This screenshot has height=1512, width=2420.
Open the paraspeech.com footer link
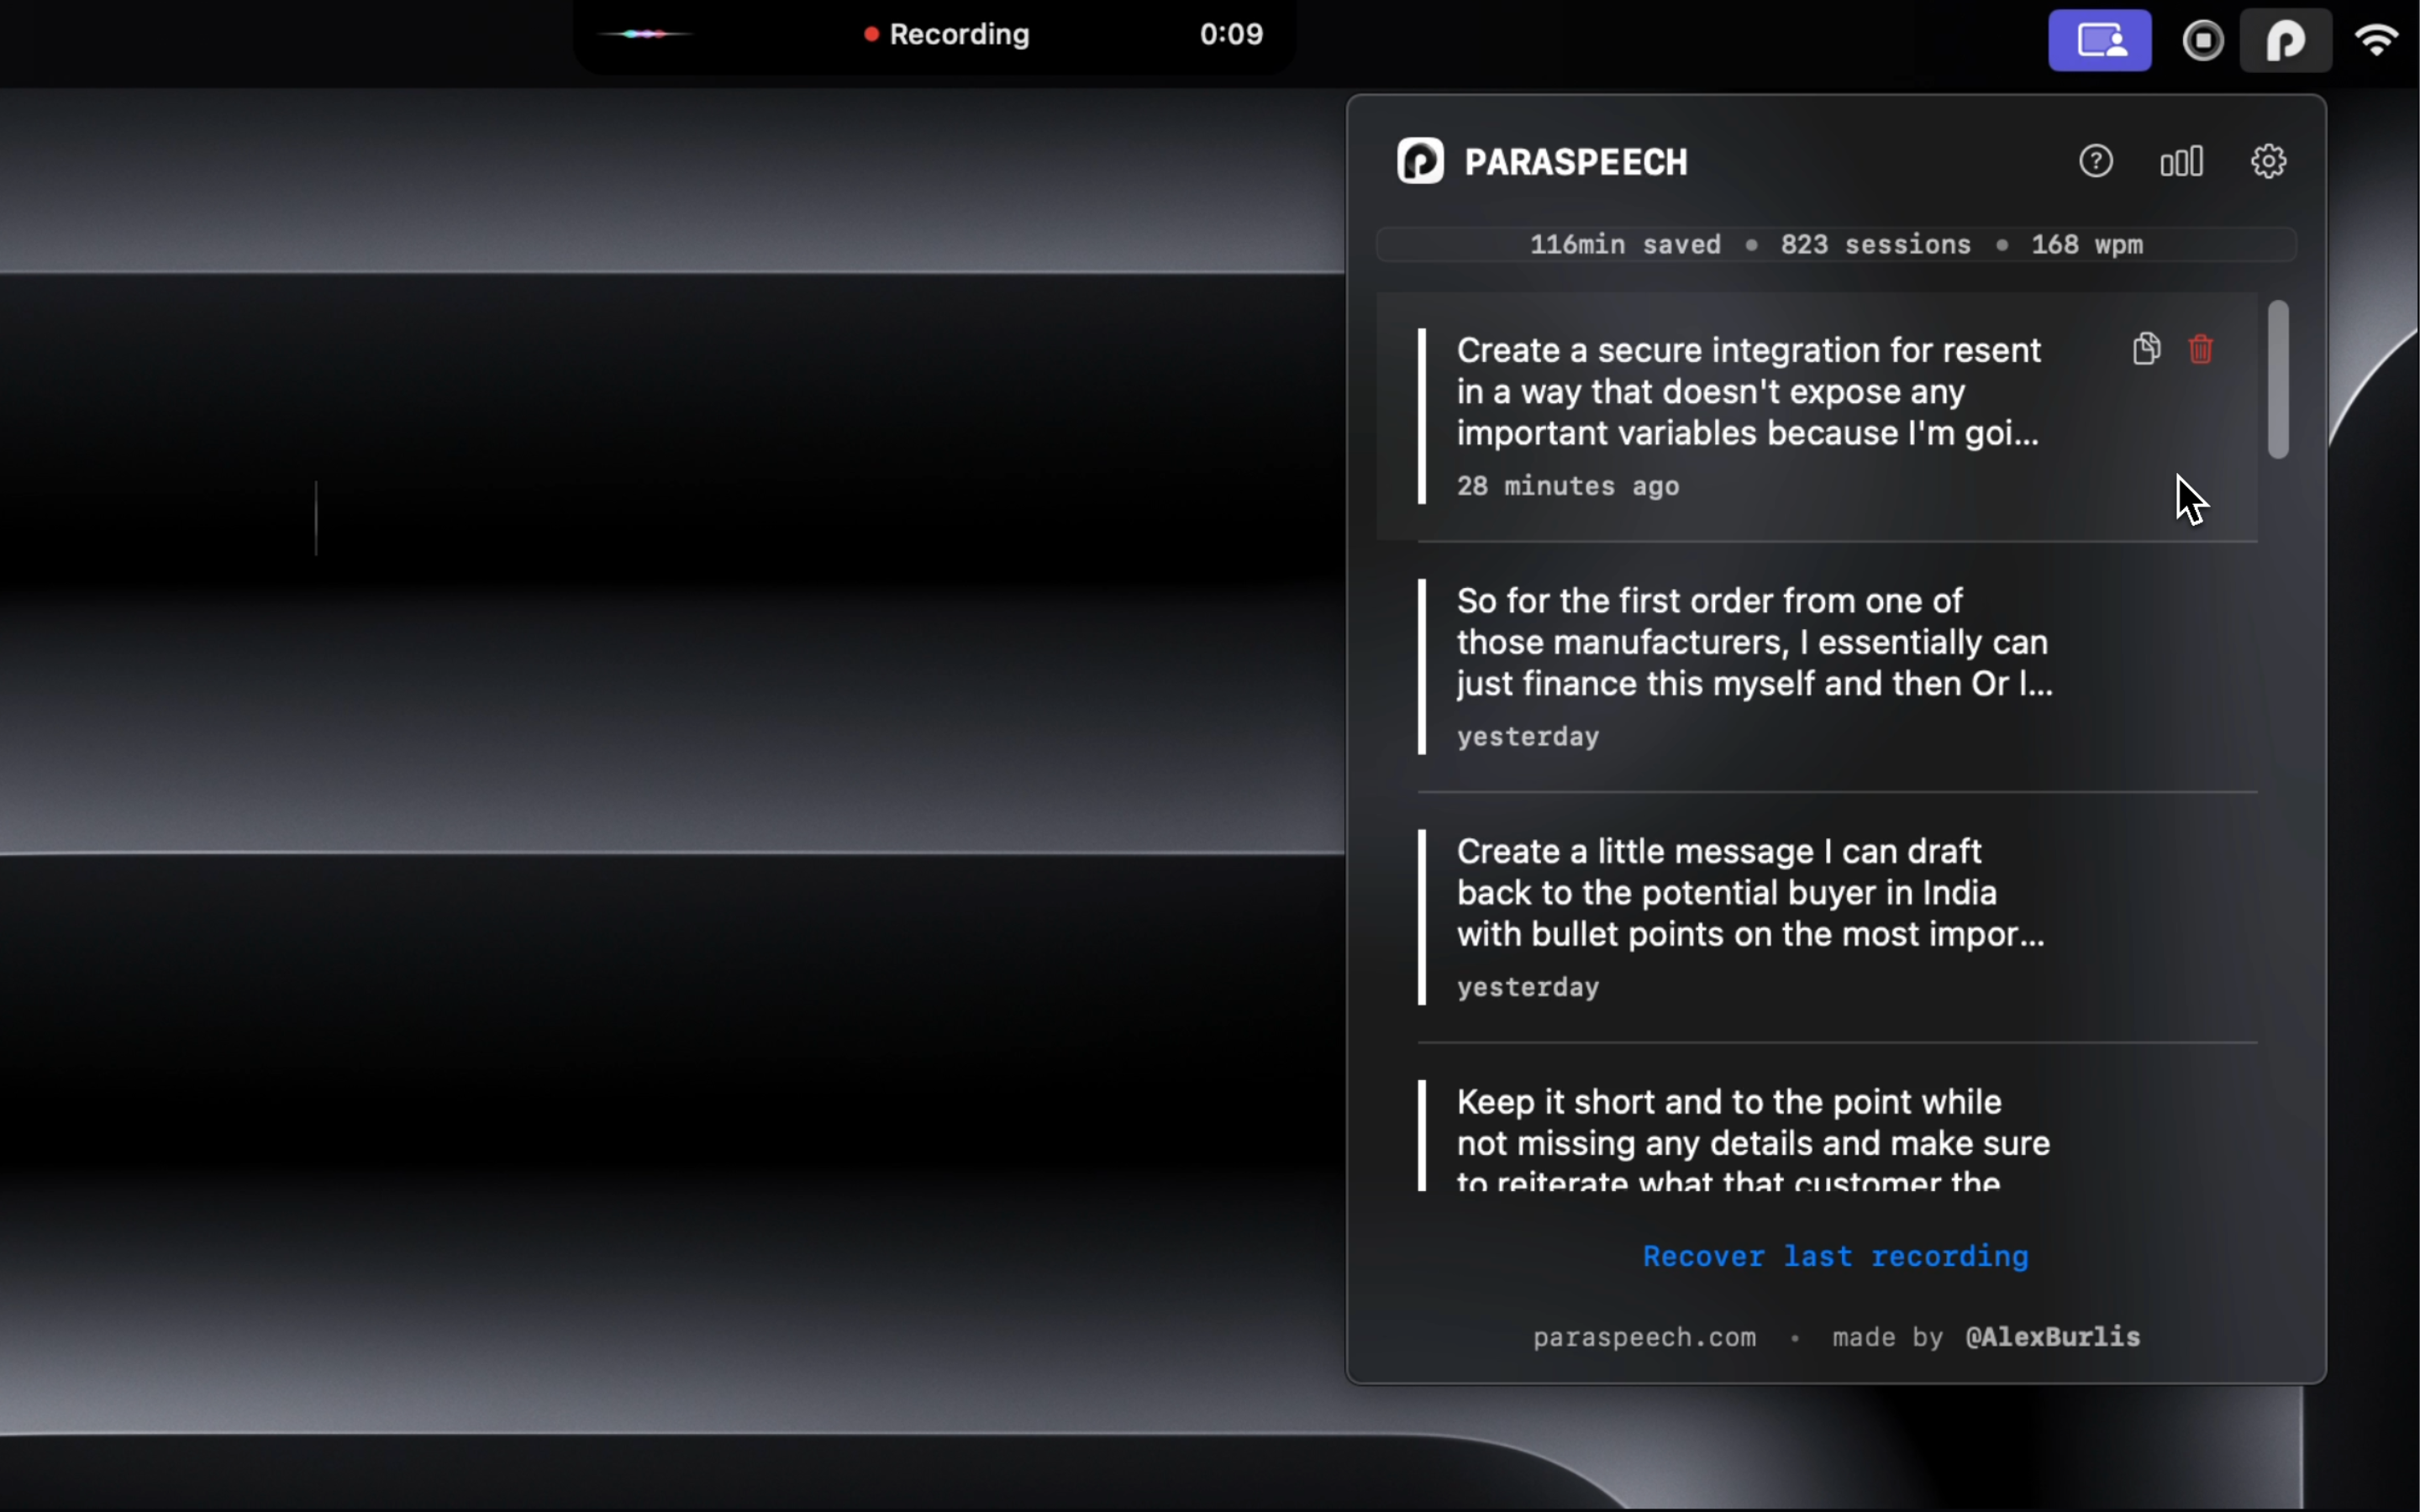tap(1644, 1337)
